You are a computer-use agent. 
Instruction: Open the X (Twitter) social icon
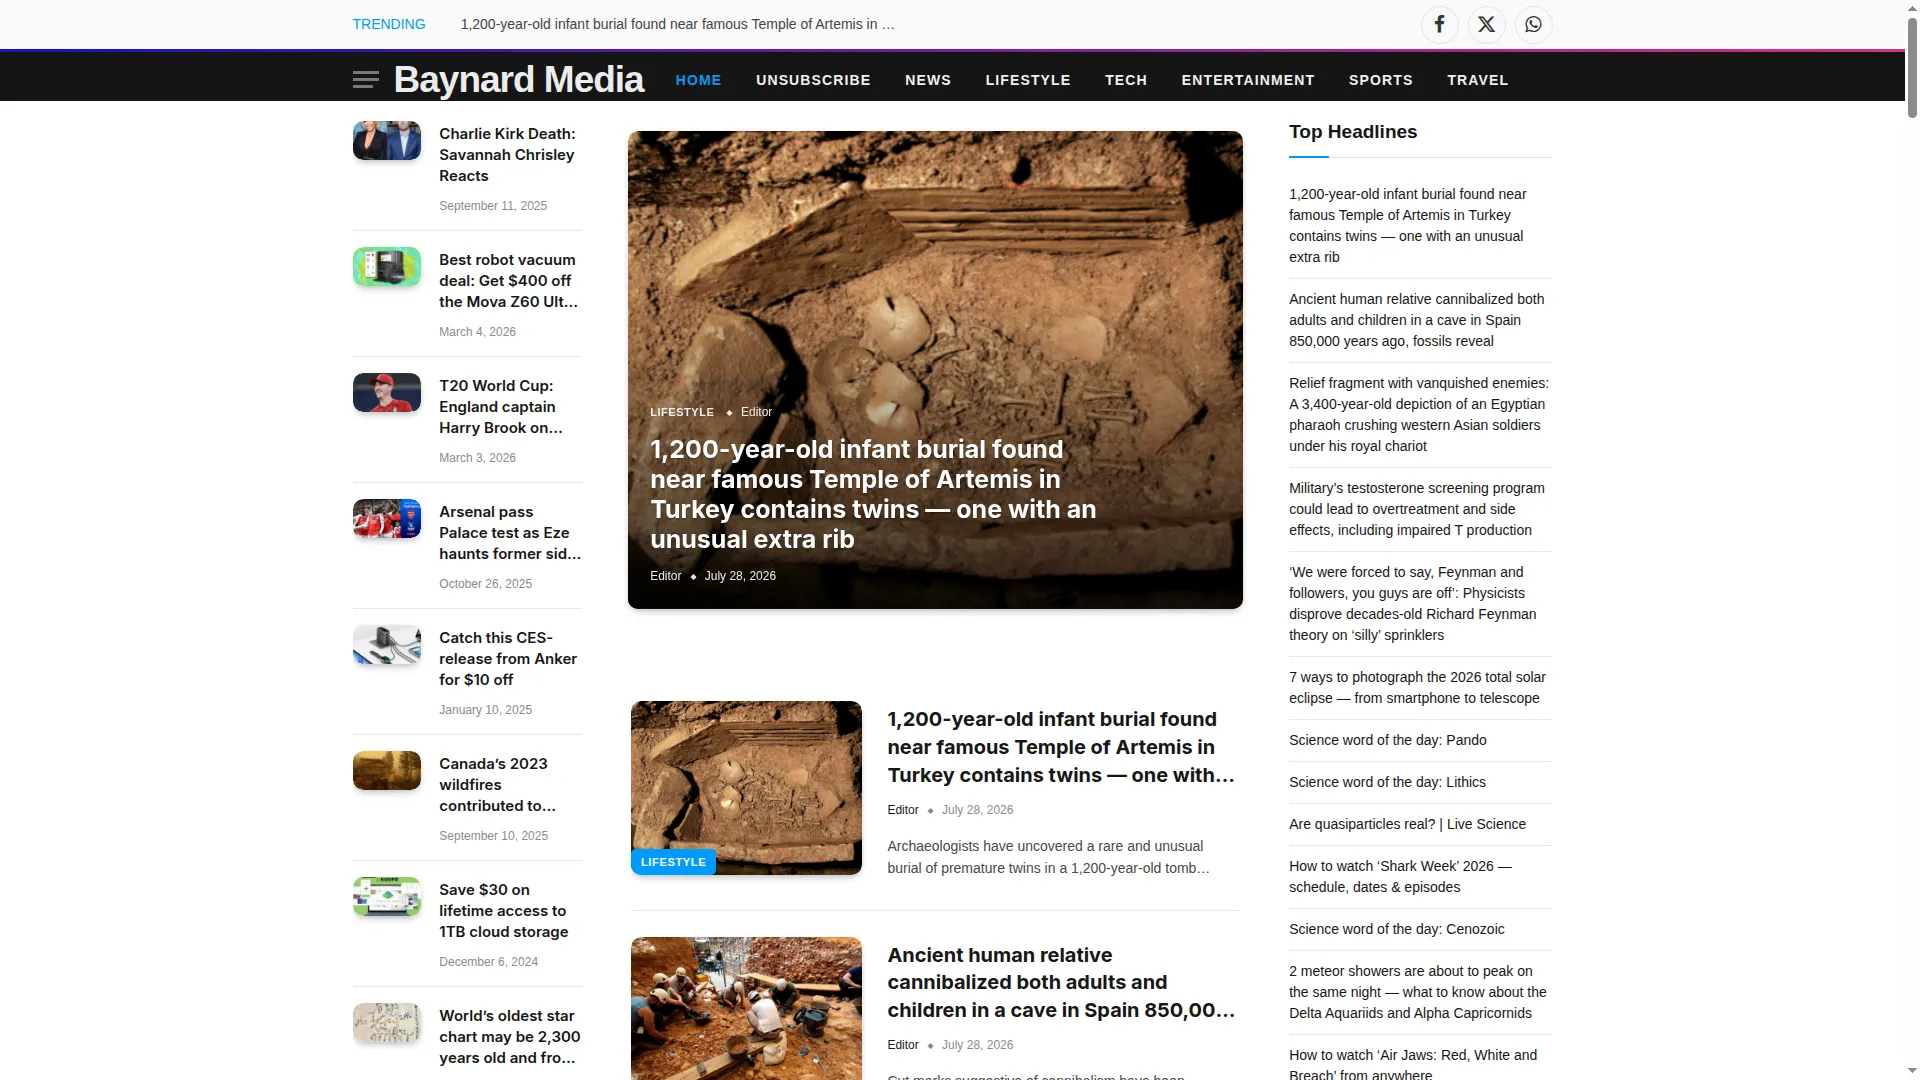(1487, 24)
